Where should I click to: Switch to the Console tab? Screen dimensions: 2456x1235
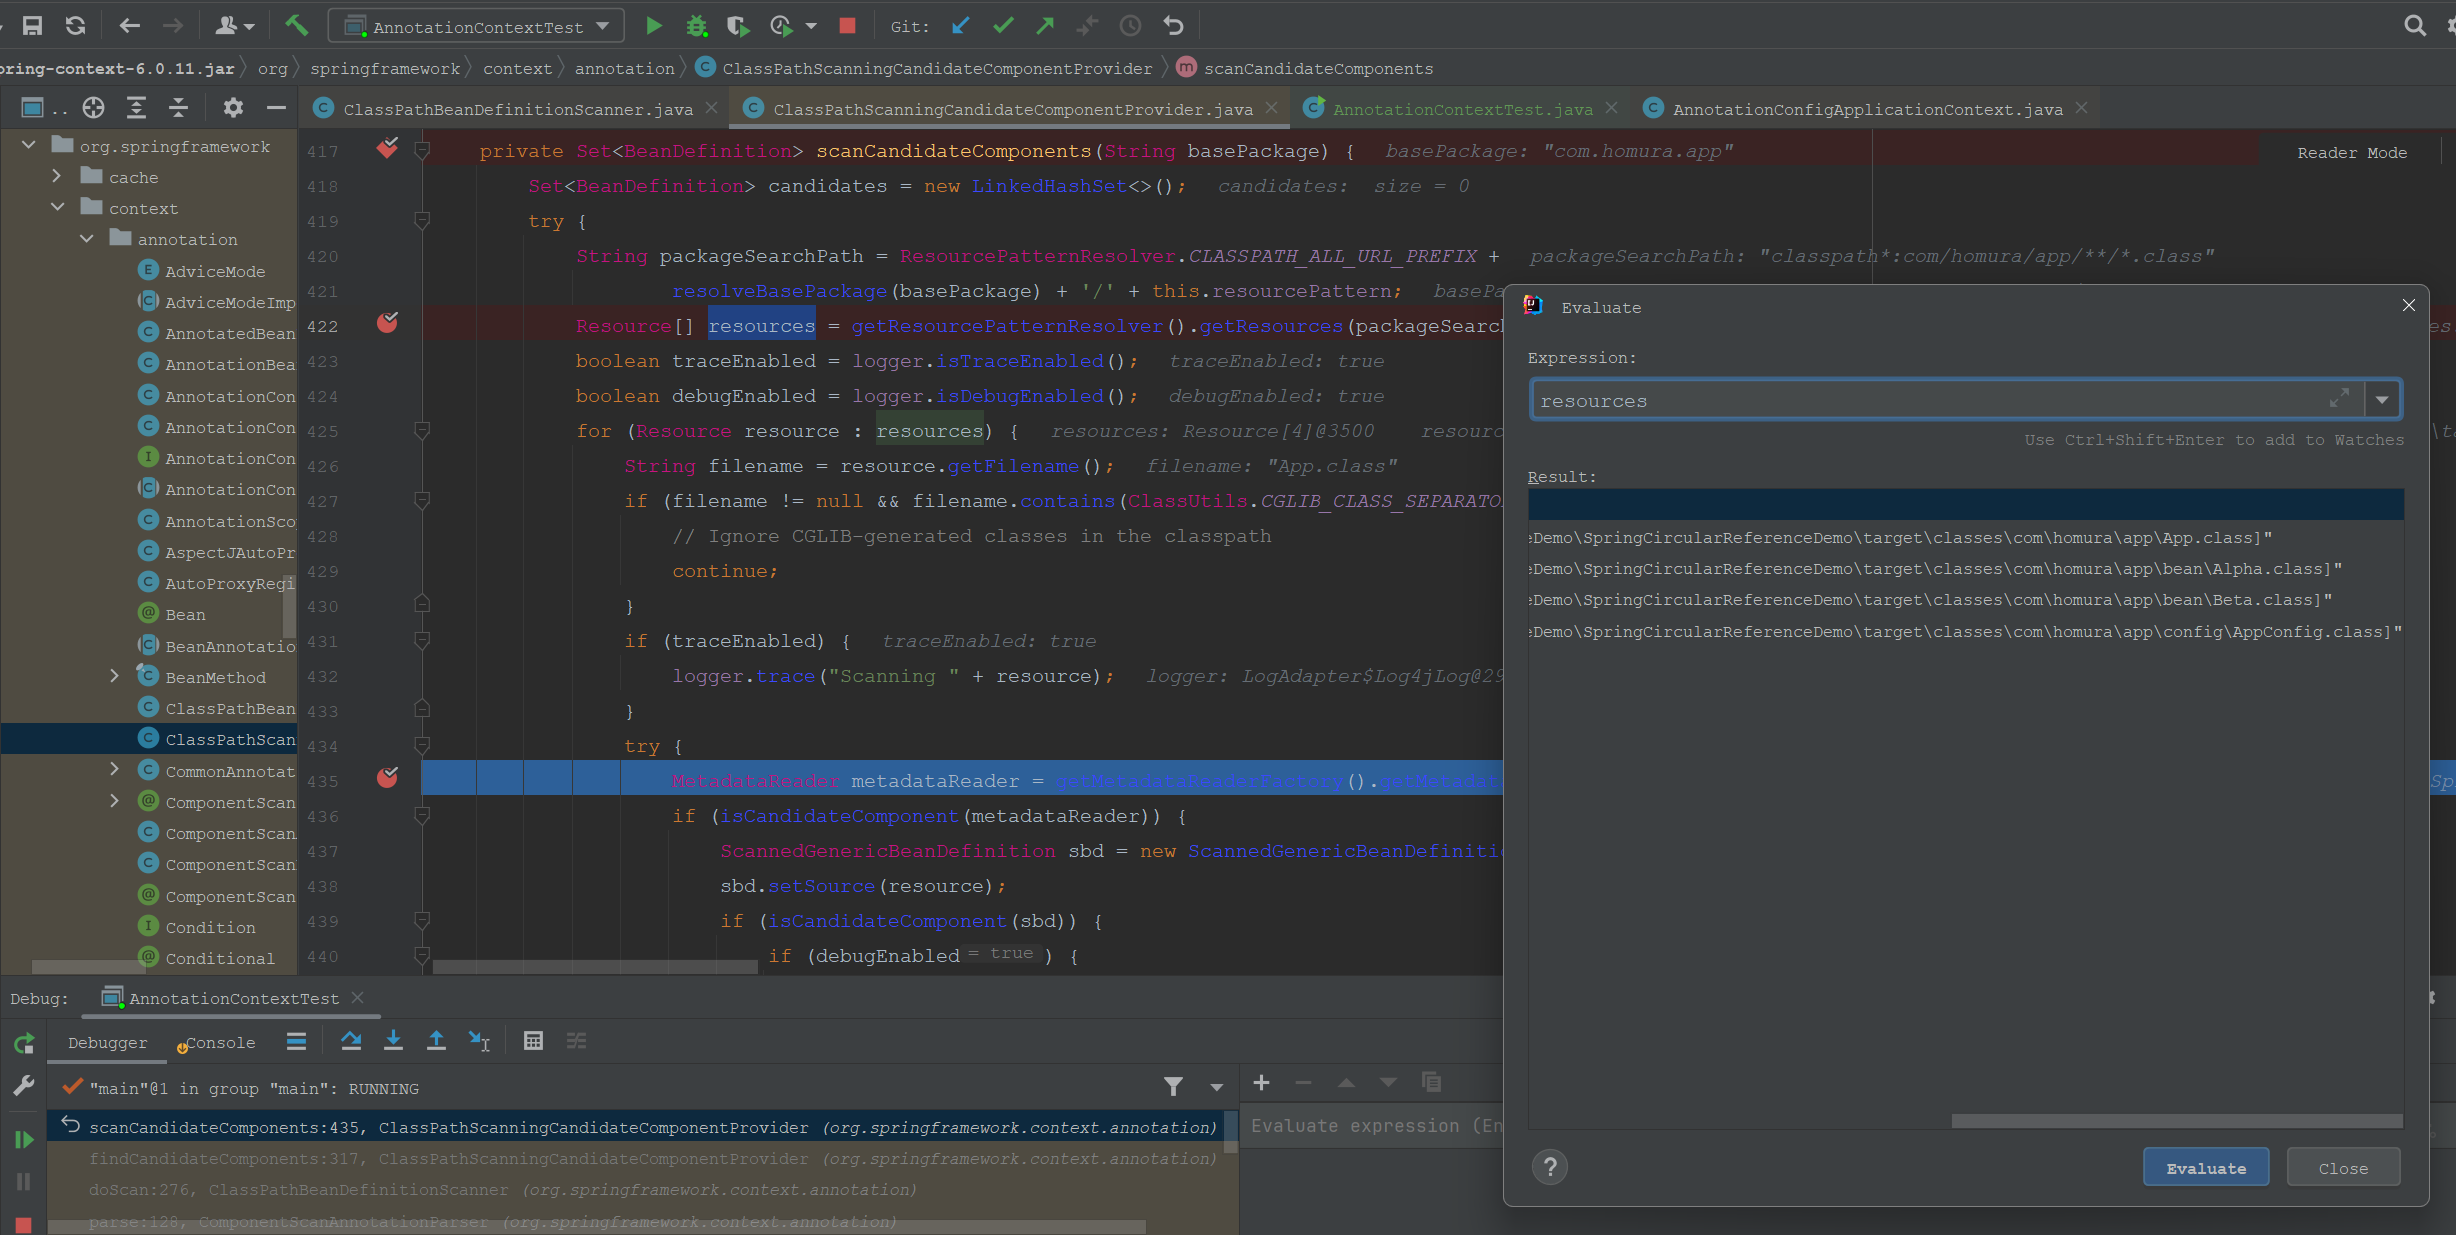tap(220, 1042)
